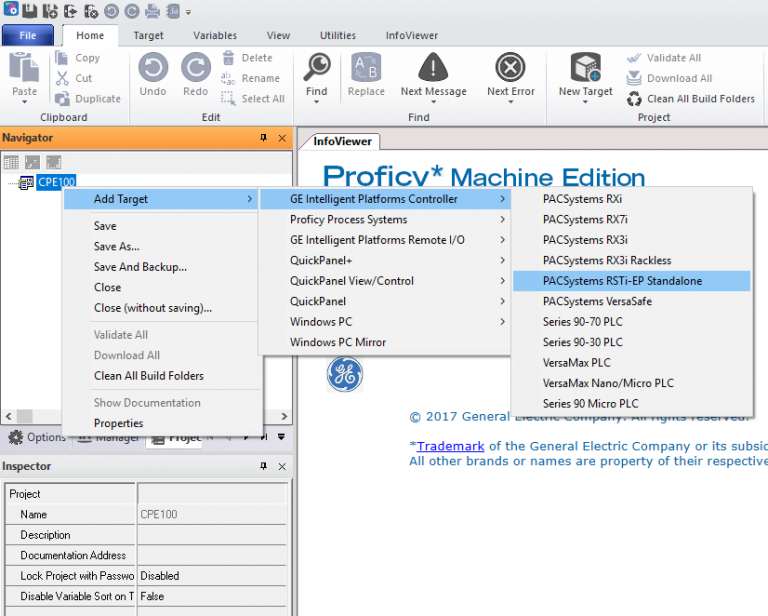Choose Save And Backup from context menu

tap(140, 267)
